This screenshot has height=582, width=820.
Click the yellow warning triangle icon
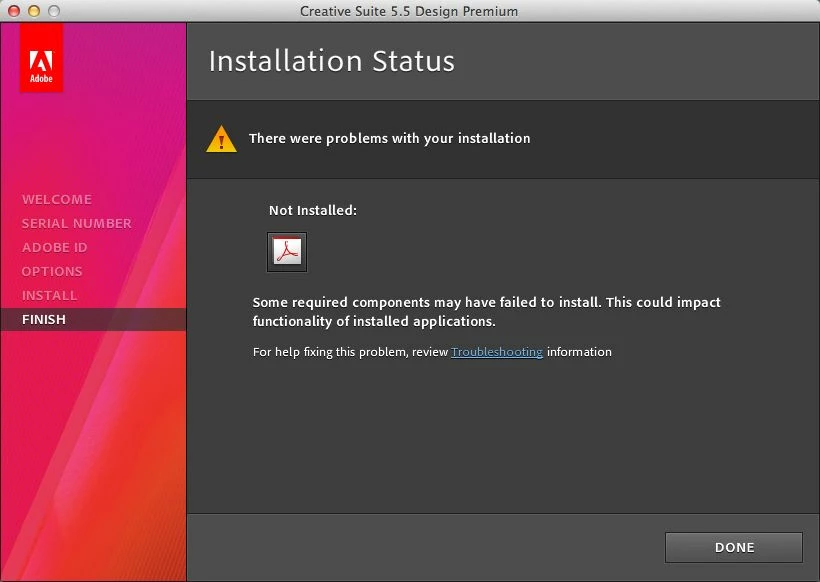pos(222,139)
